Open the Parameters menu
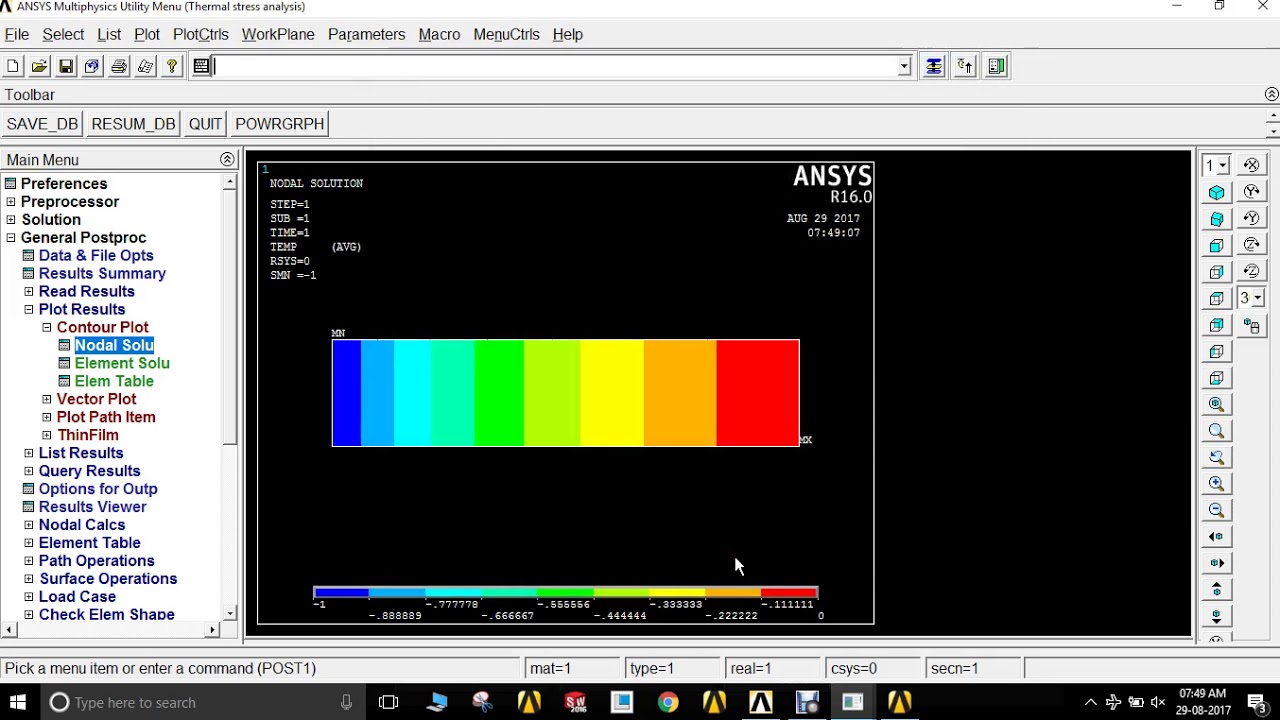This screenshot has width=1280, height=720. (366, 34)
